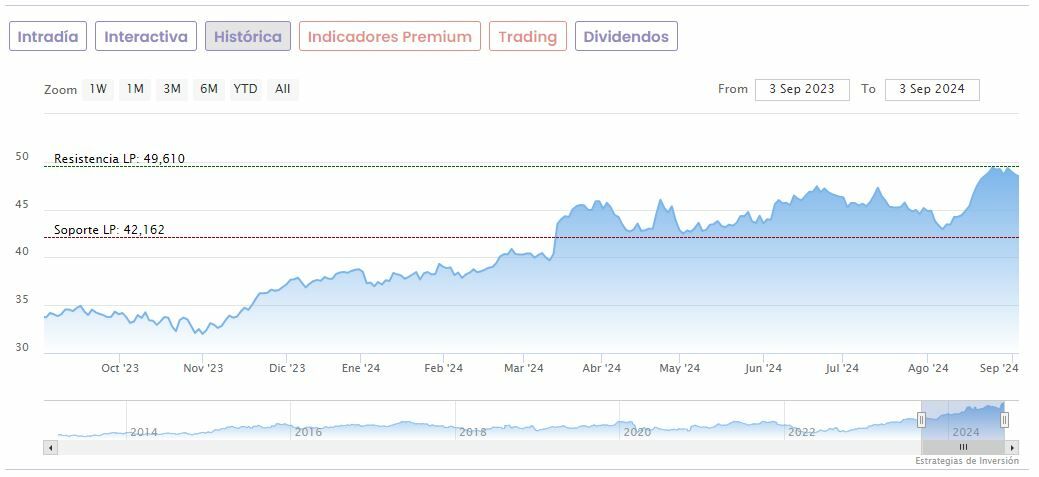Select the Histórica tab

[x=248, y=37]
